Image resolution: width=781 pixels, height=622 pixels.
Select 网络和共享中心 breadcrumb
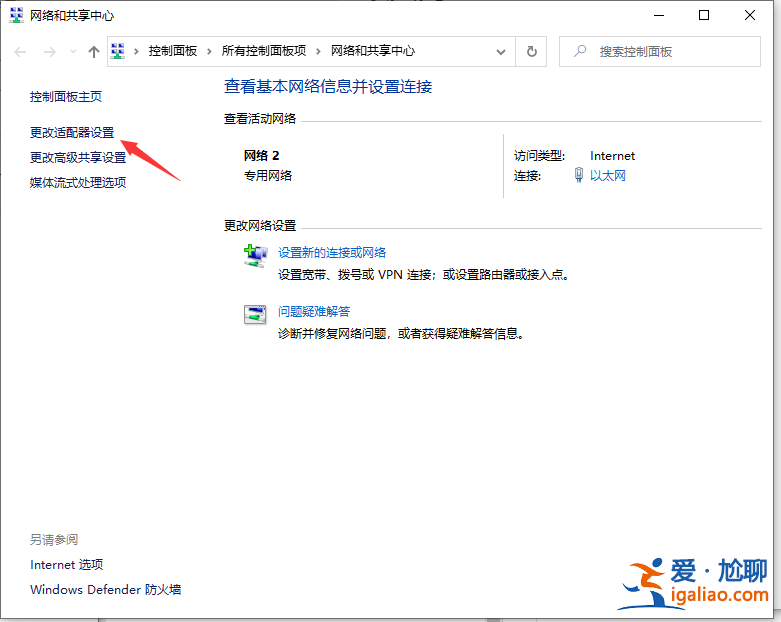[x=373, y=51]
